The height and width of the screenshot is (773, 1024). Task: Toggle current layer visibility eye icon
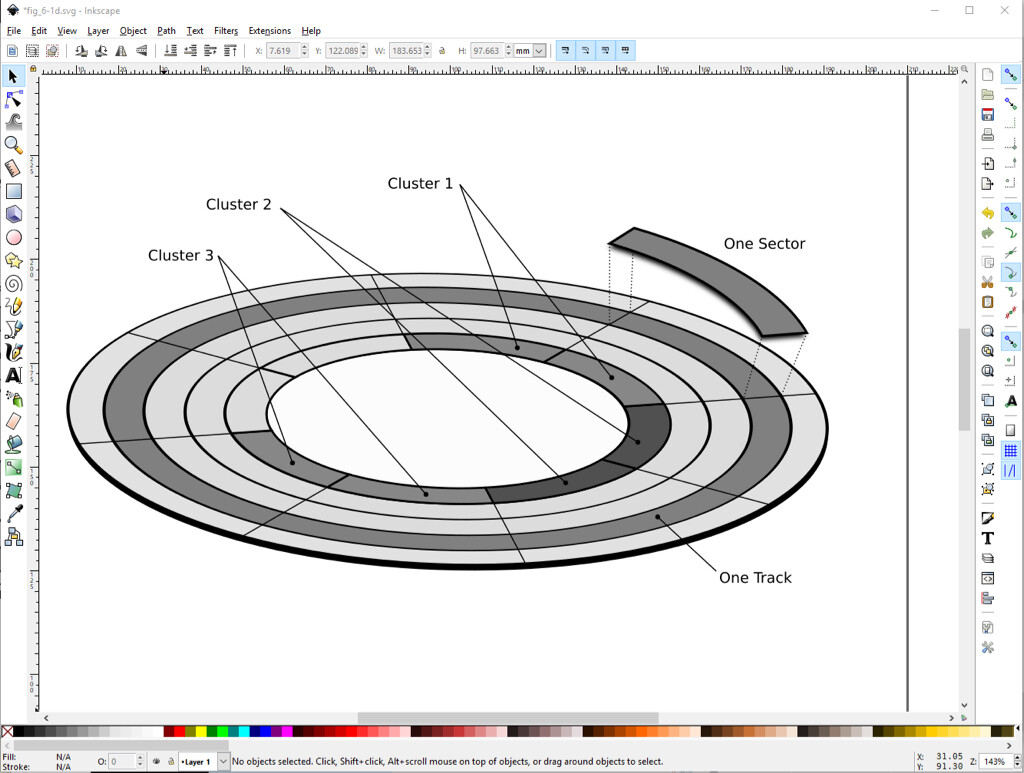(156, 762)
